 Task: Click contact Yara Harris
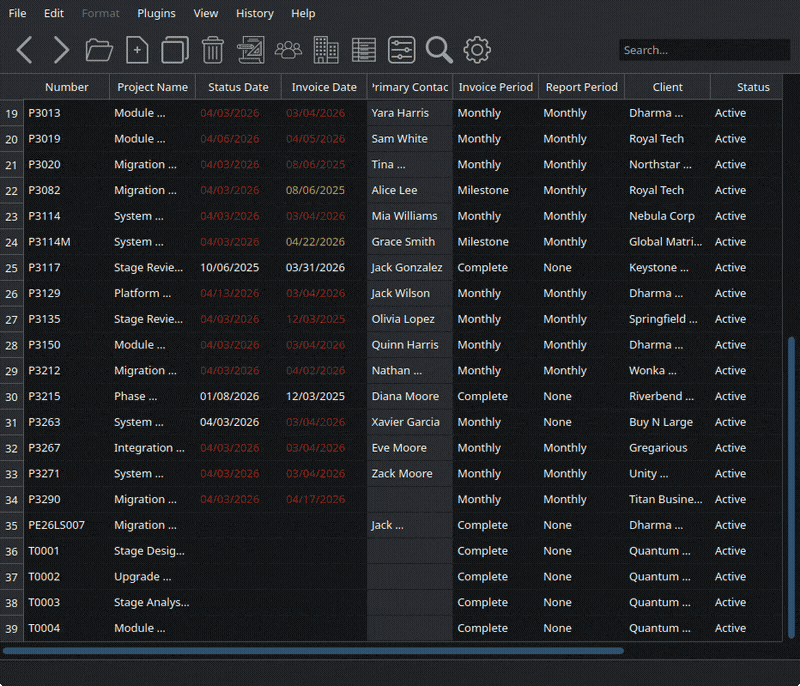(410, 113)
